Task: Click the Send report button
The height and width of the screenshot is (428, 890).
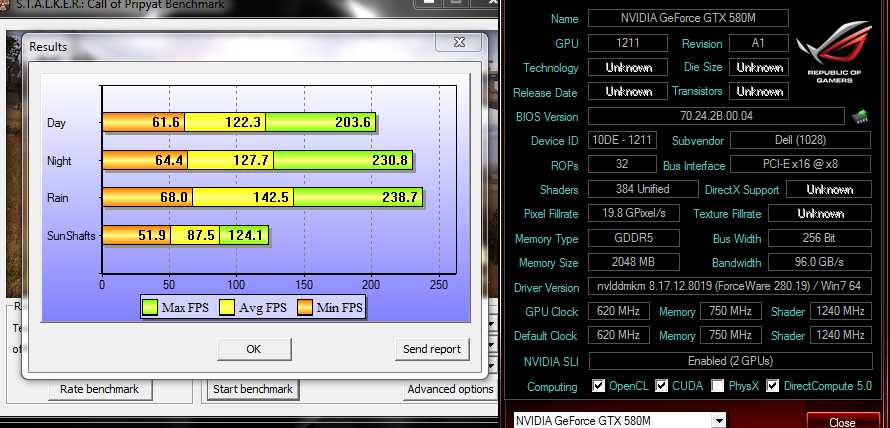Action: tap(432, 349)
